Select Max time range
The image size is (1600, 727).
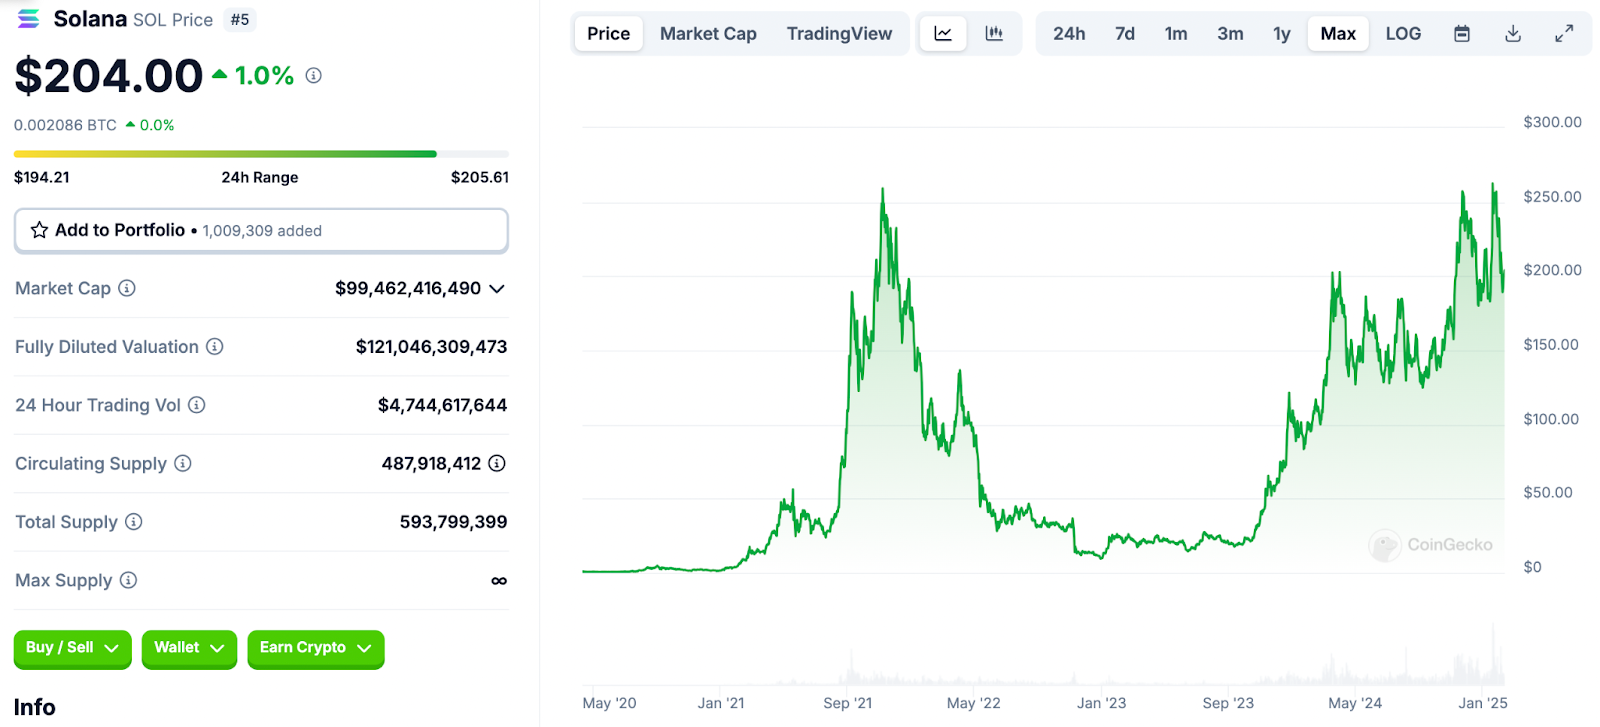pos(1338,33)
